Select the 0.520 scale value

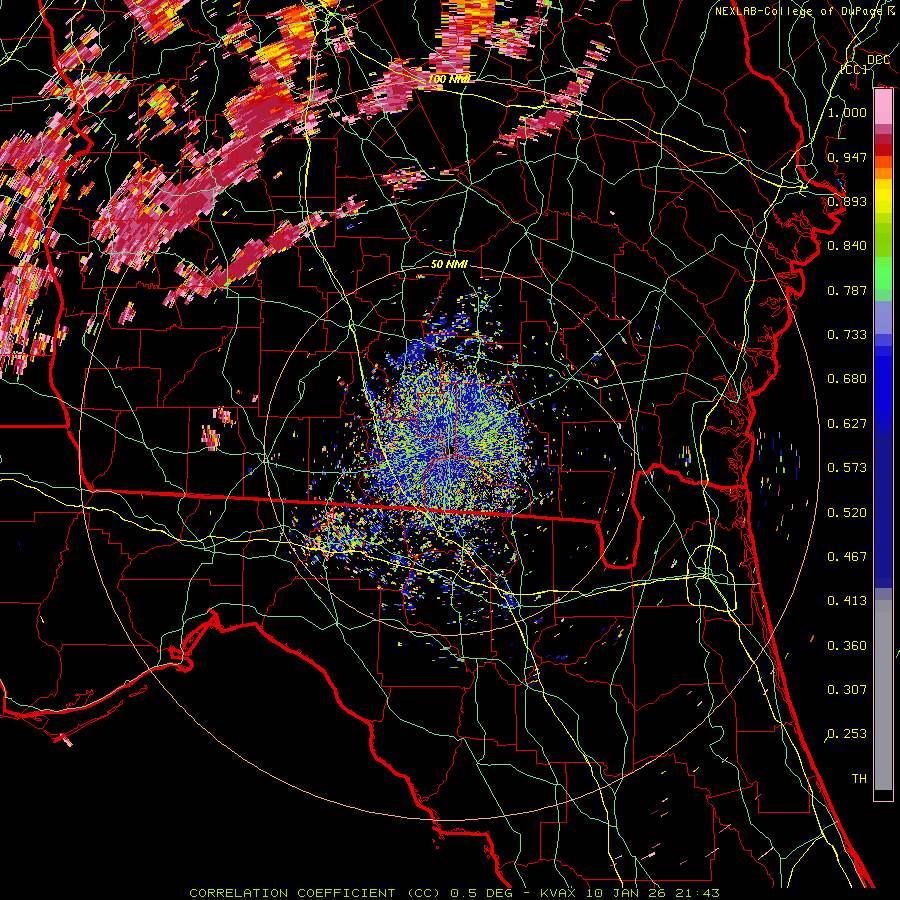[847, 513]
